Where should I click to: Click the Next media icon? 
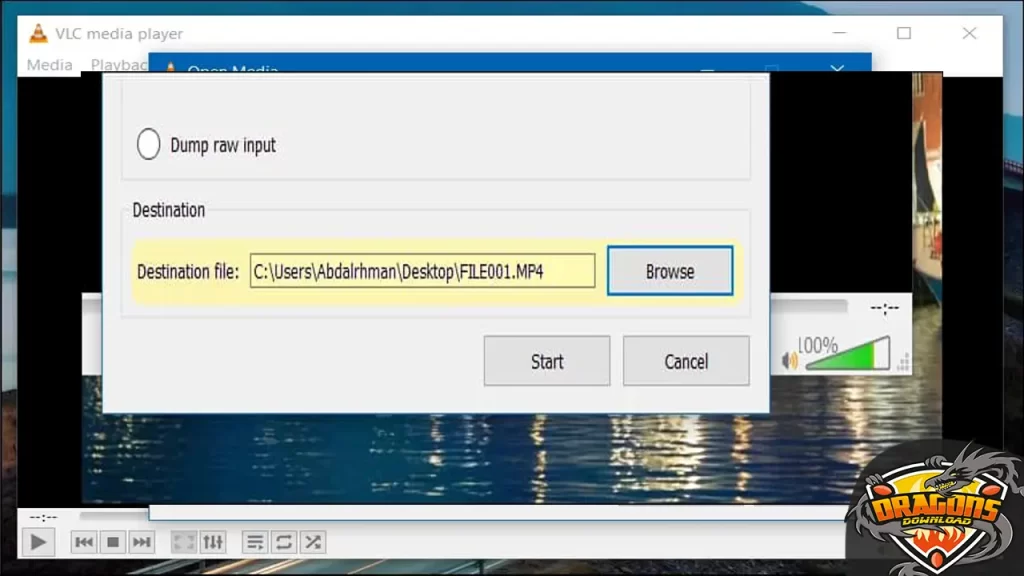[141, 541]
